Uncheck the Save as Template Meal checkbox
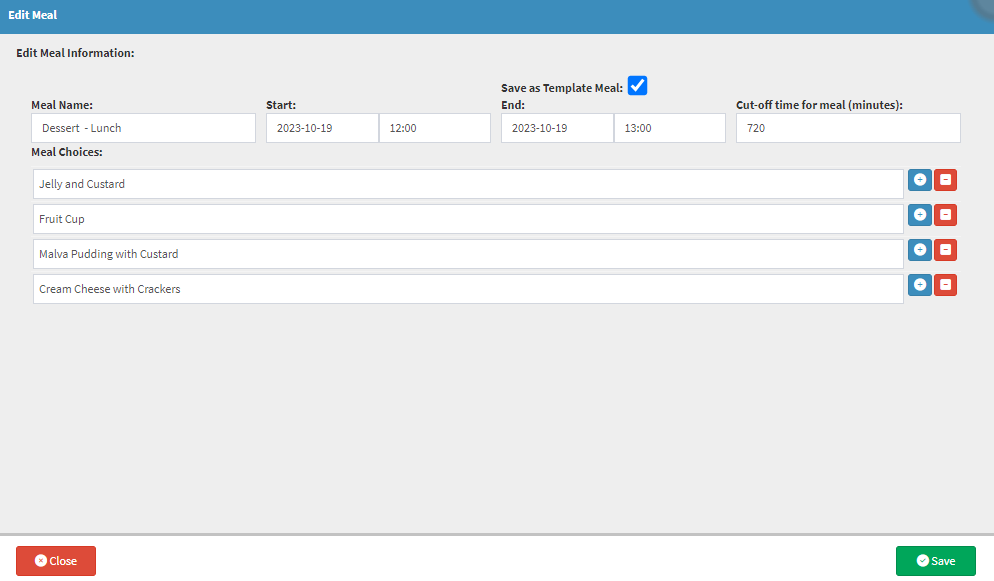This screenshot has height=581, width=994. tap(637, 86)
